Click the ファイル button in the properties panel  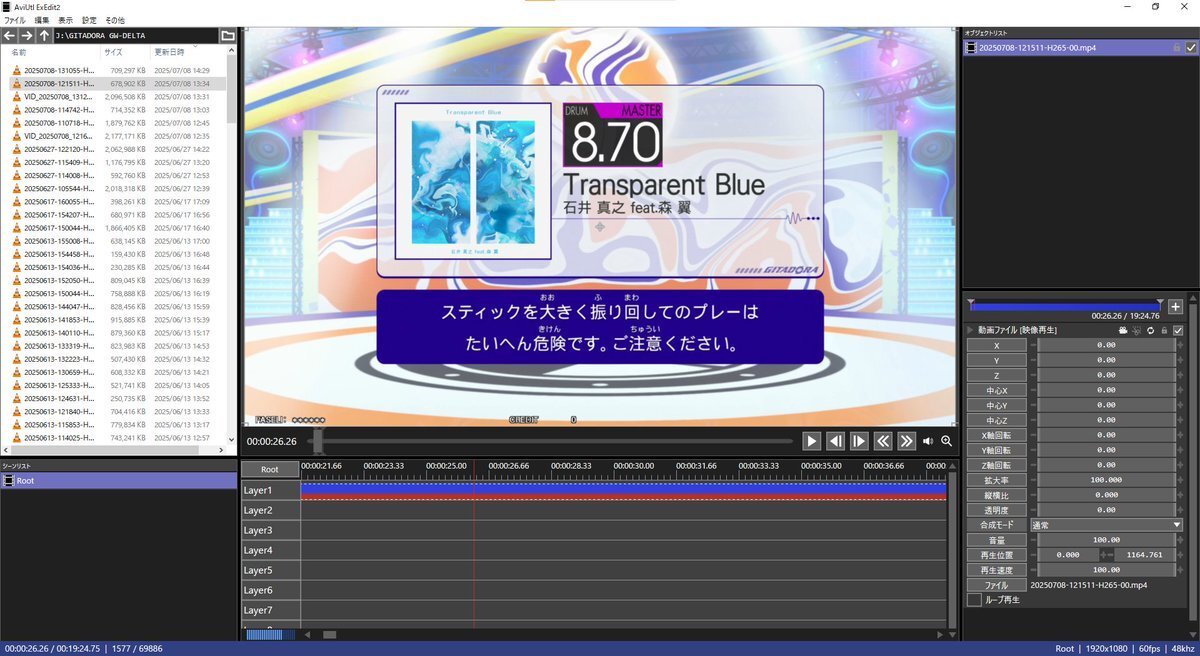(996, 585)
